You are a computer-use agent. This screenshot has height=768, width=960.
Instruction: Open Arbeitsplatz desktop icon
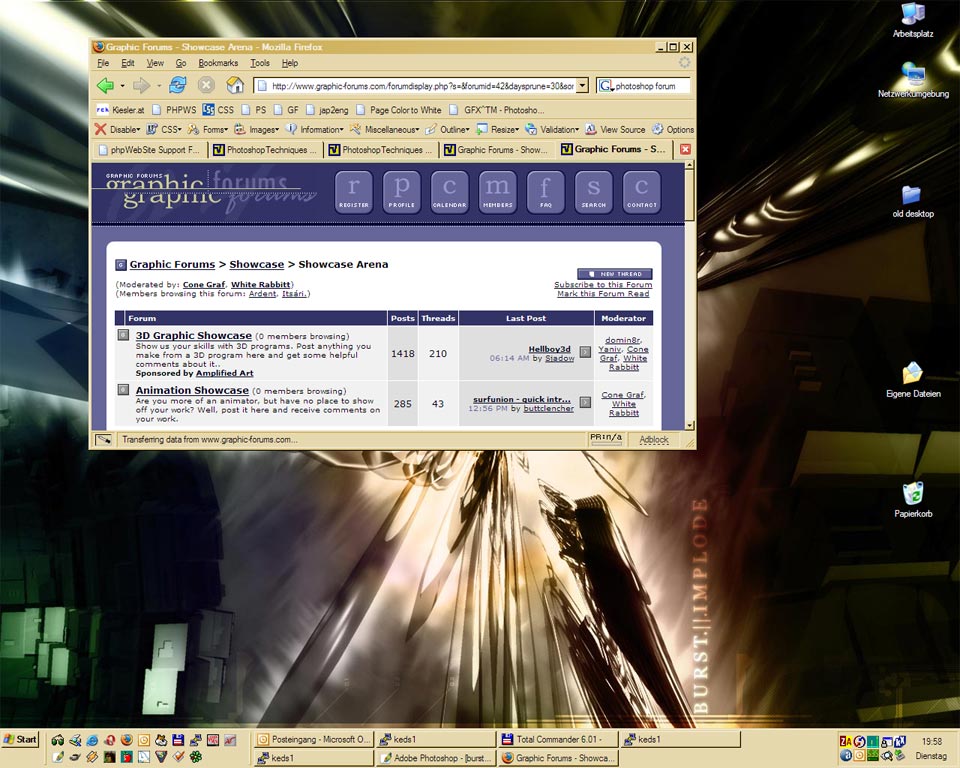pos(913,20)
